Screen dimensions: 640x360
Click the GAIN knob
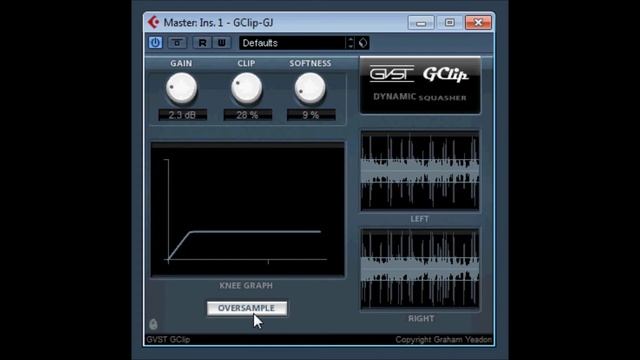click(181, 88)
